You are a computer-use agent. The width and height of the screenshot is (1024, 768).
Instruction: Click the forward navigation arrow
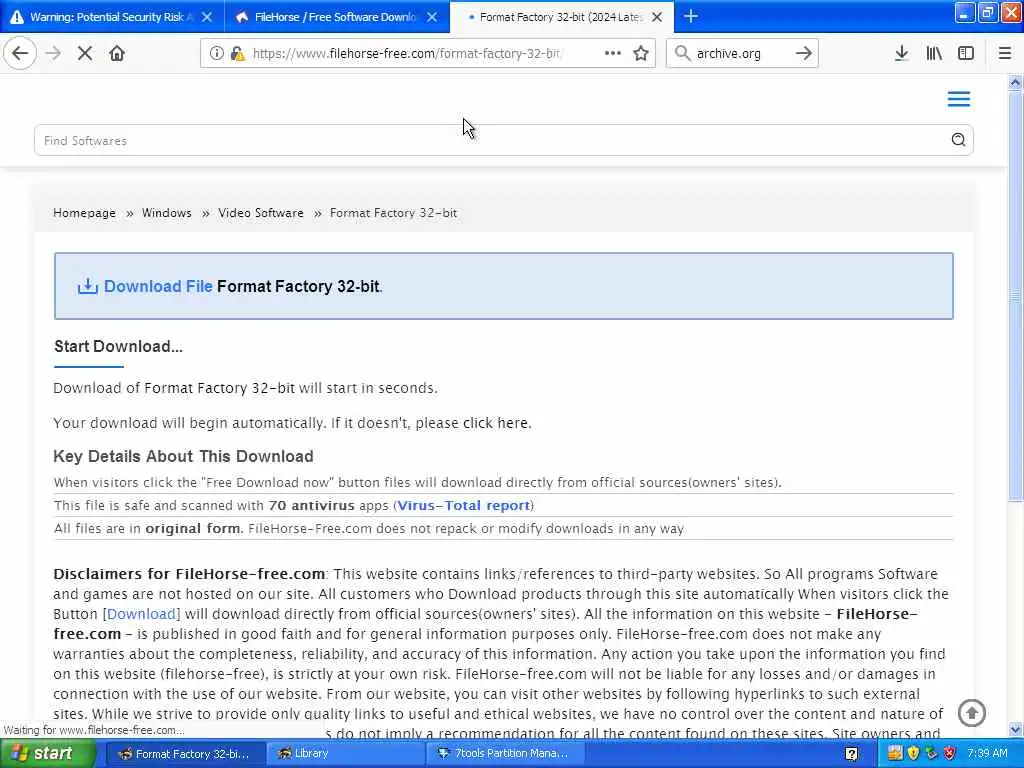(x=53, y=54)
